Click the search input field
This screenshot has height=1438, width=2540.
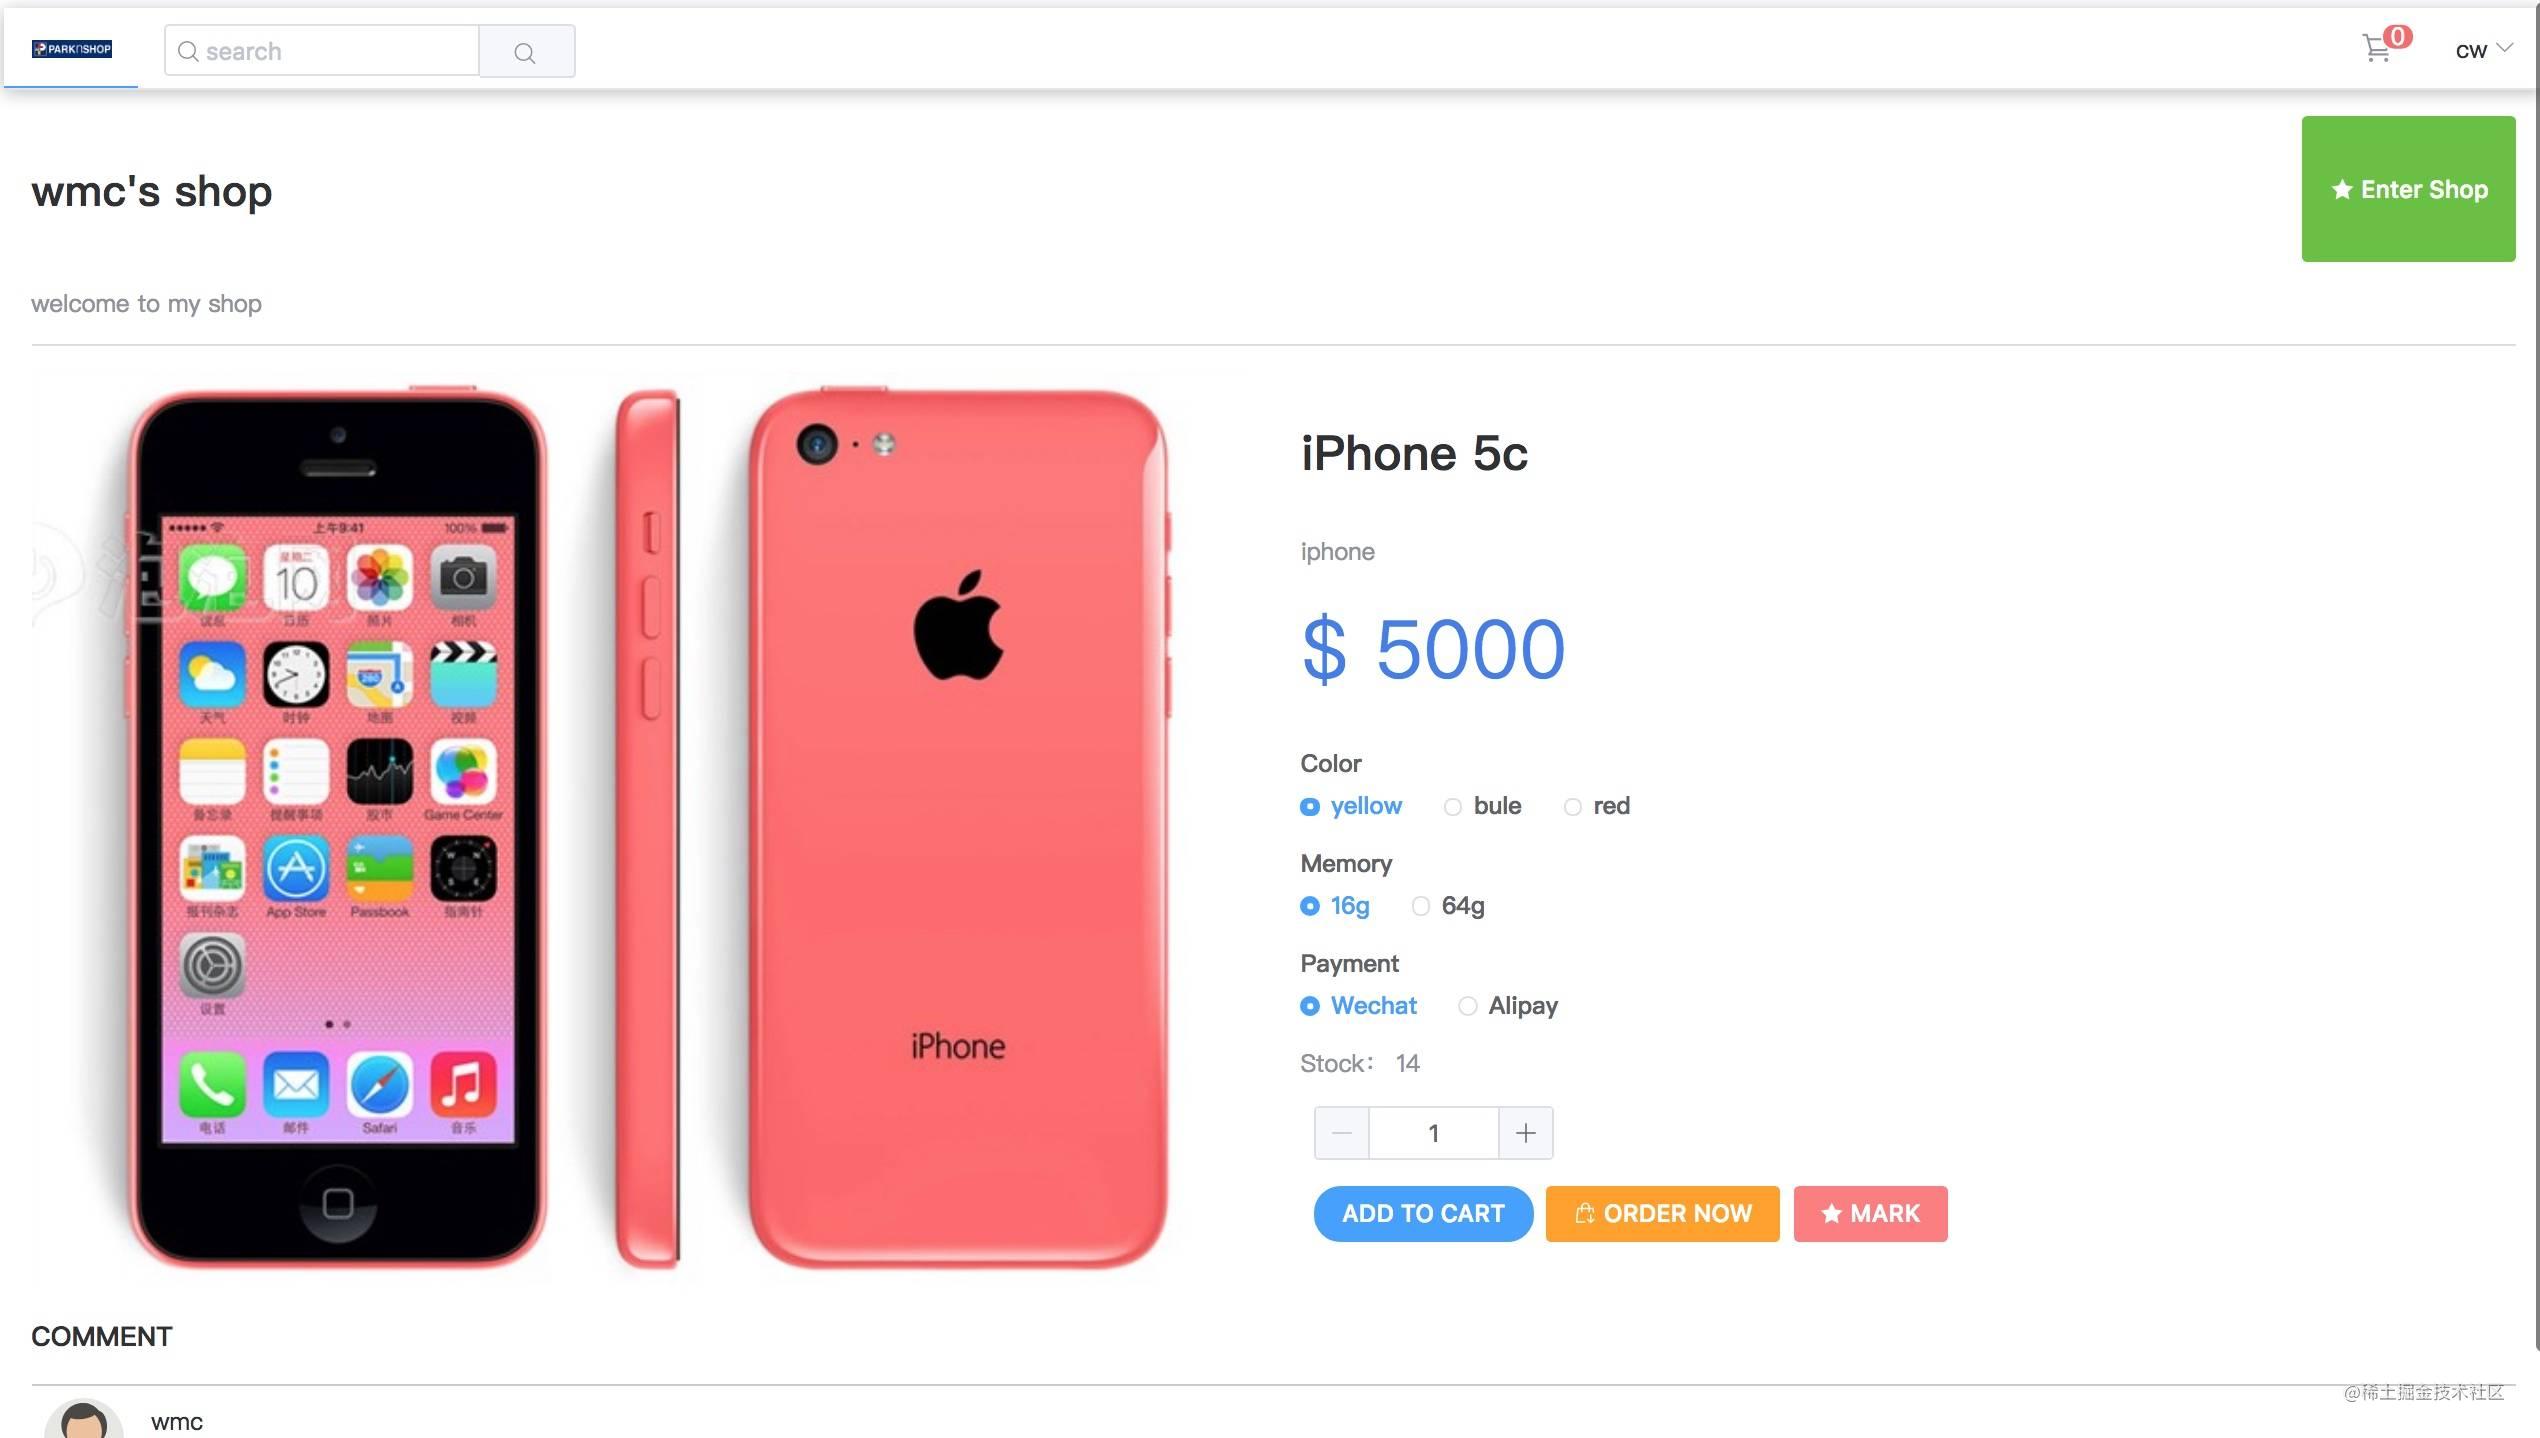point(323,49)
